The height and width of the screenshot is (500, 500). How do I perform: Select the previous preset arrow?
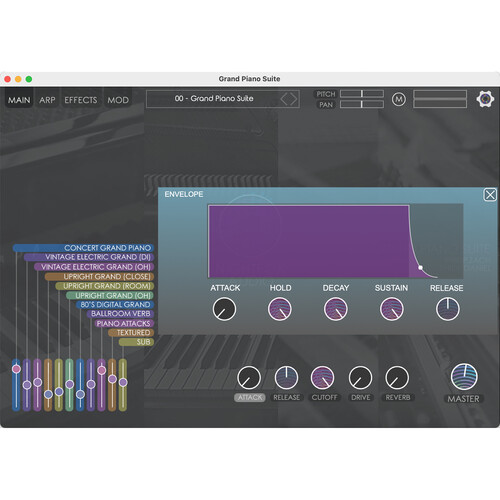pyautogui.click(x=284, y=99)
